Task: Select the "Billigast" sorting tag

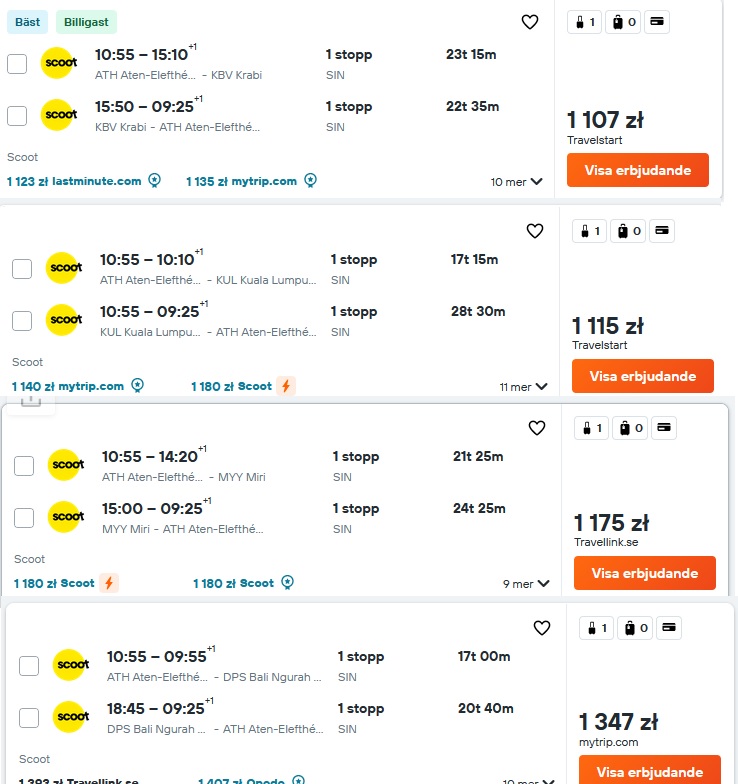Action: (86, 22)
